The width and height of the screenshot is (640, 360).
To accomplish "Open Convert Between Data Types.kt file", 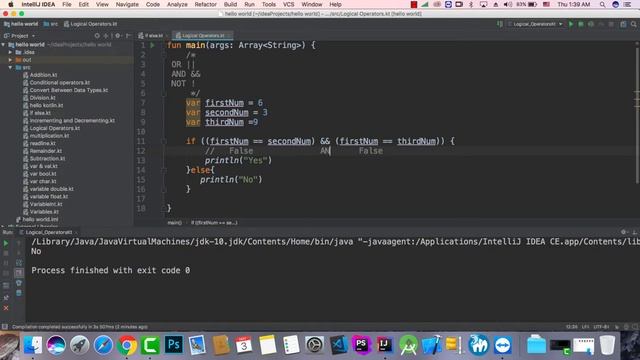I will (69, 90).
